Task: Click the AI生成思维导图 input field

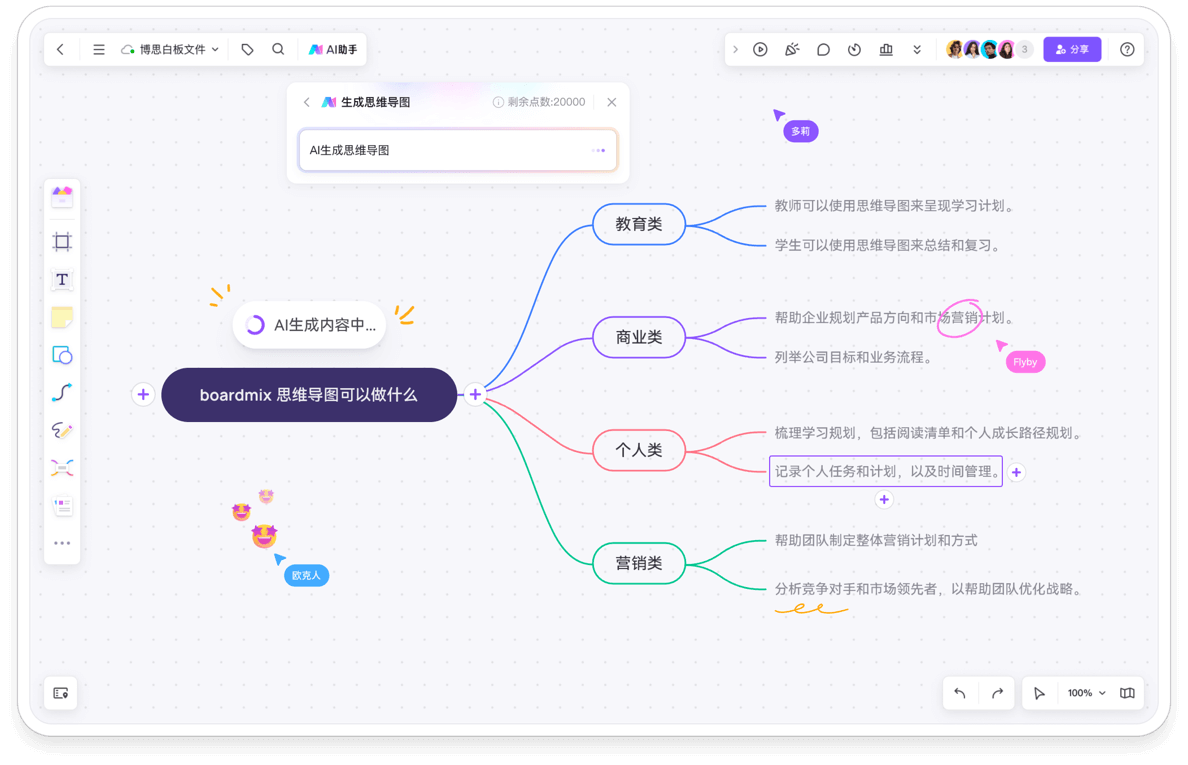Action: pos(458,150)
